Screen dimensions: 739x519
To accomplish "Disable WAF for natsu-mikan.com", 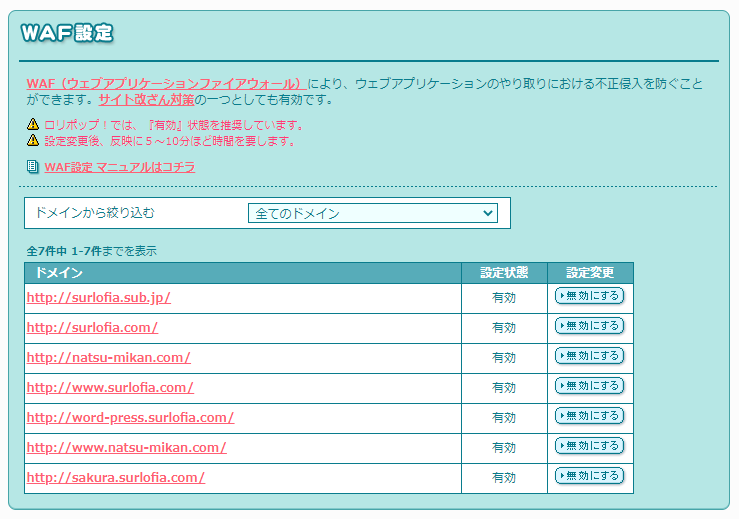I will 589,356.
